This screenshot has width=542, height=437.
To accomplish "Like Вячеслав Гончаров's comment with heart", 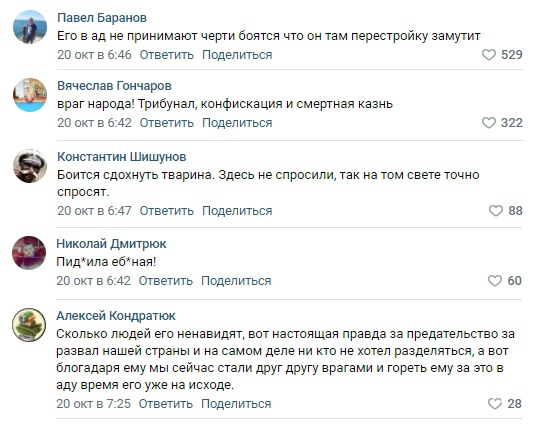I will click(489, 123).
